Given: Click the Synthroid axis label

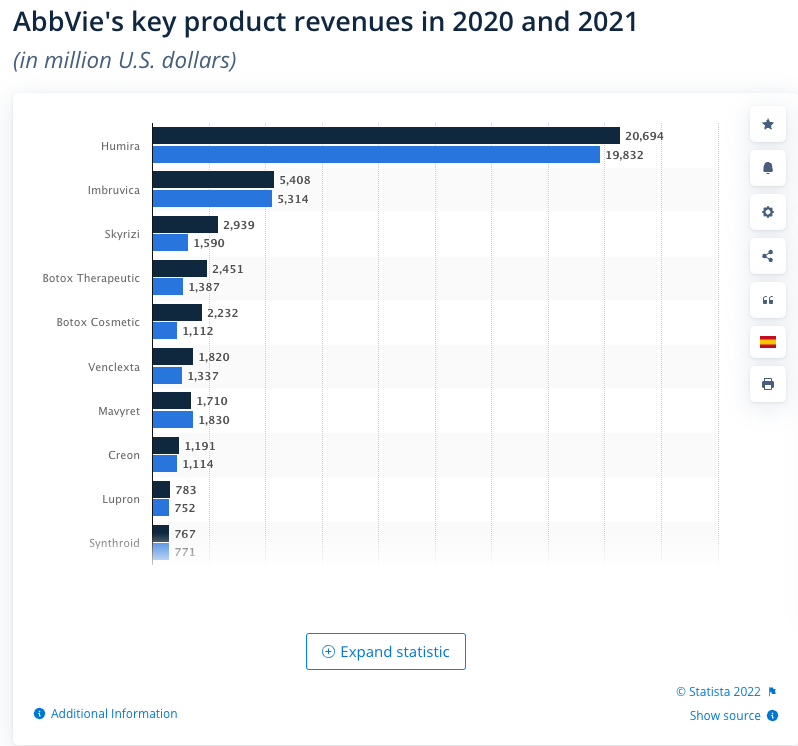Looking at the screenshot, I should 114,543.
